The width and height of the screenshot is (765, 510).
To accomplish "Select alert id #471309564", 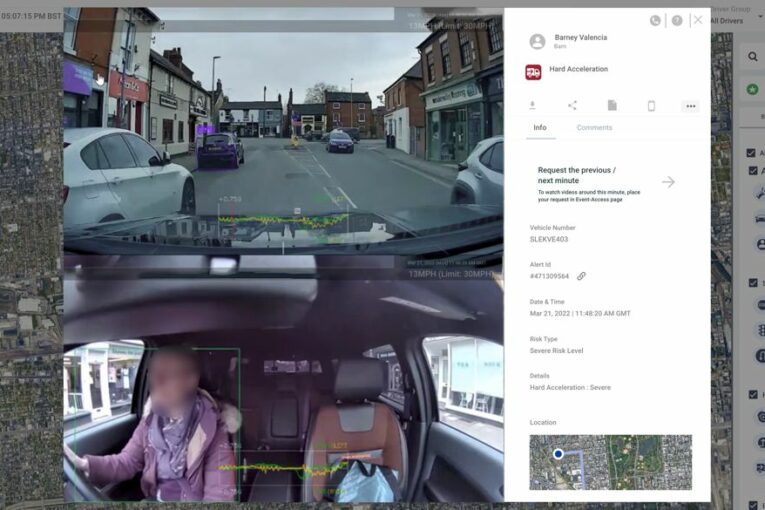I will (549, 276).
